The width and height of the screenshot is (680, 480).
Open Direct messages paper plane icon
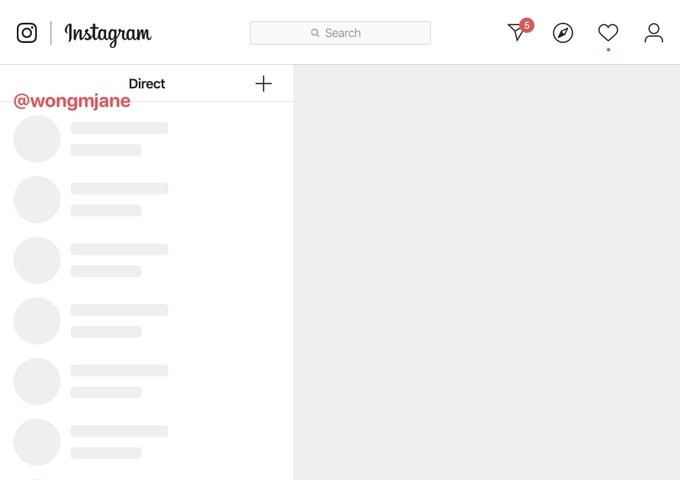point(517,33)
